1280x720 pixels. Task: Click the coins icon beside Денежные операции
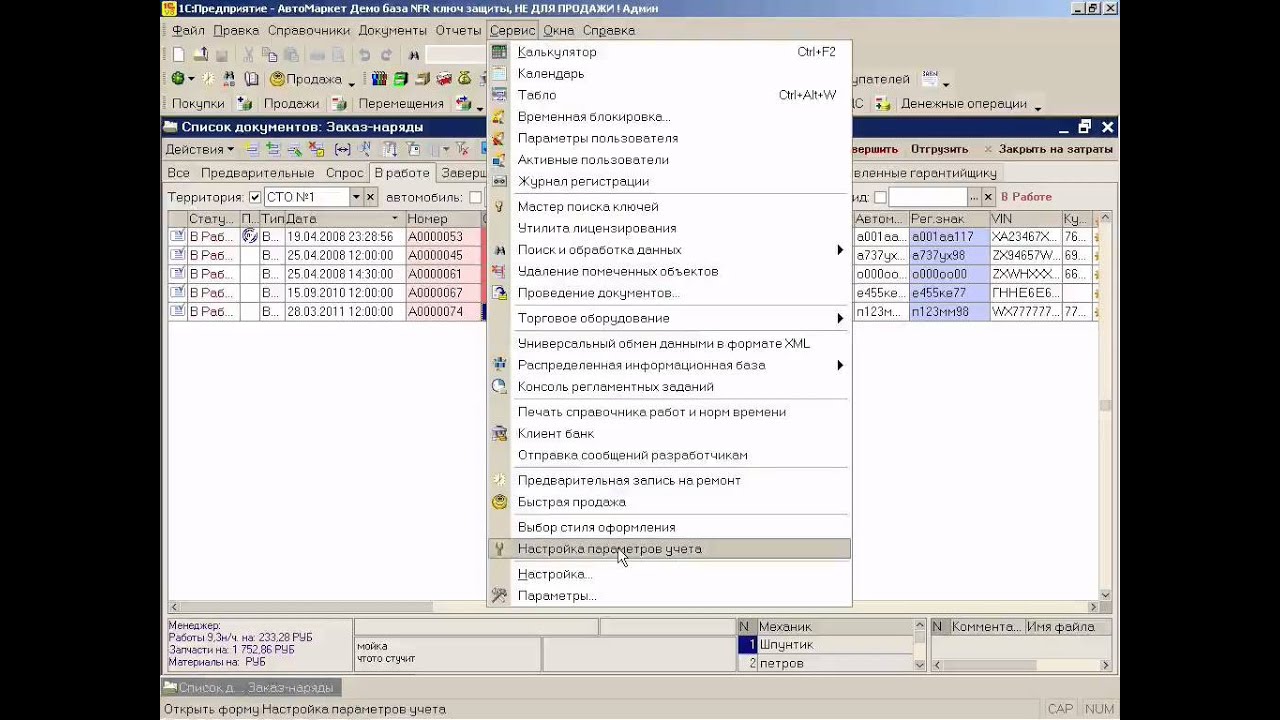pos(882,103)
